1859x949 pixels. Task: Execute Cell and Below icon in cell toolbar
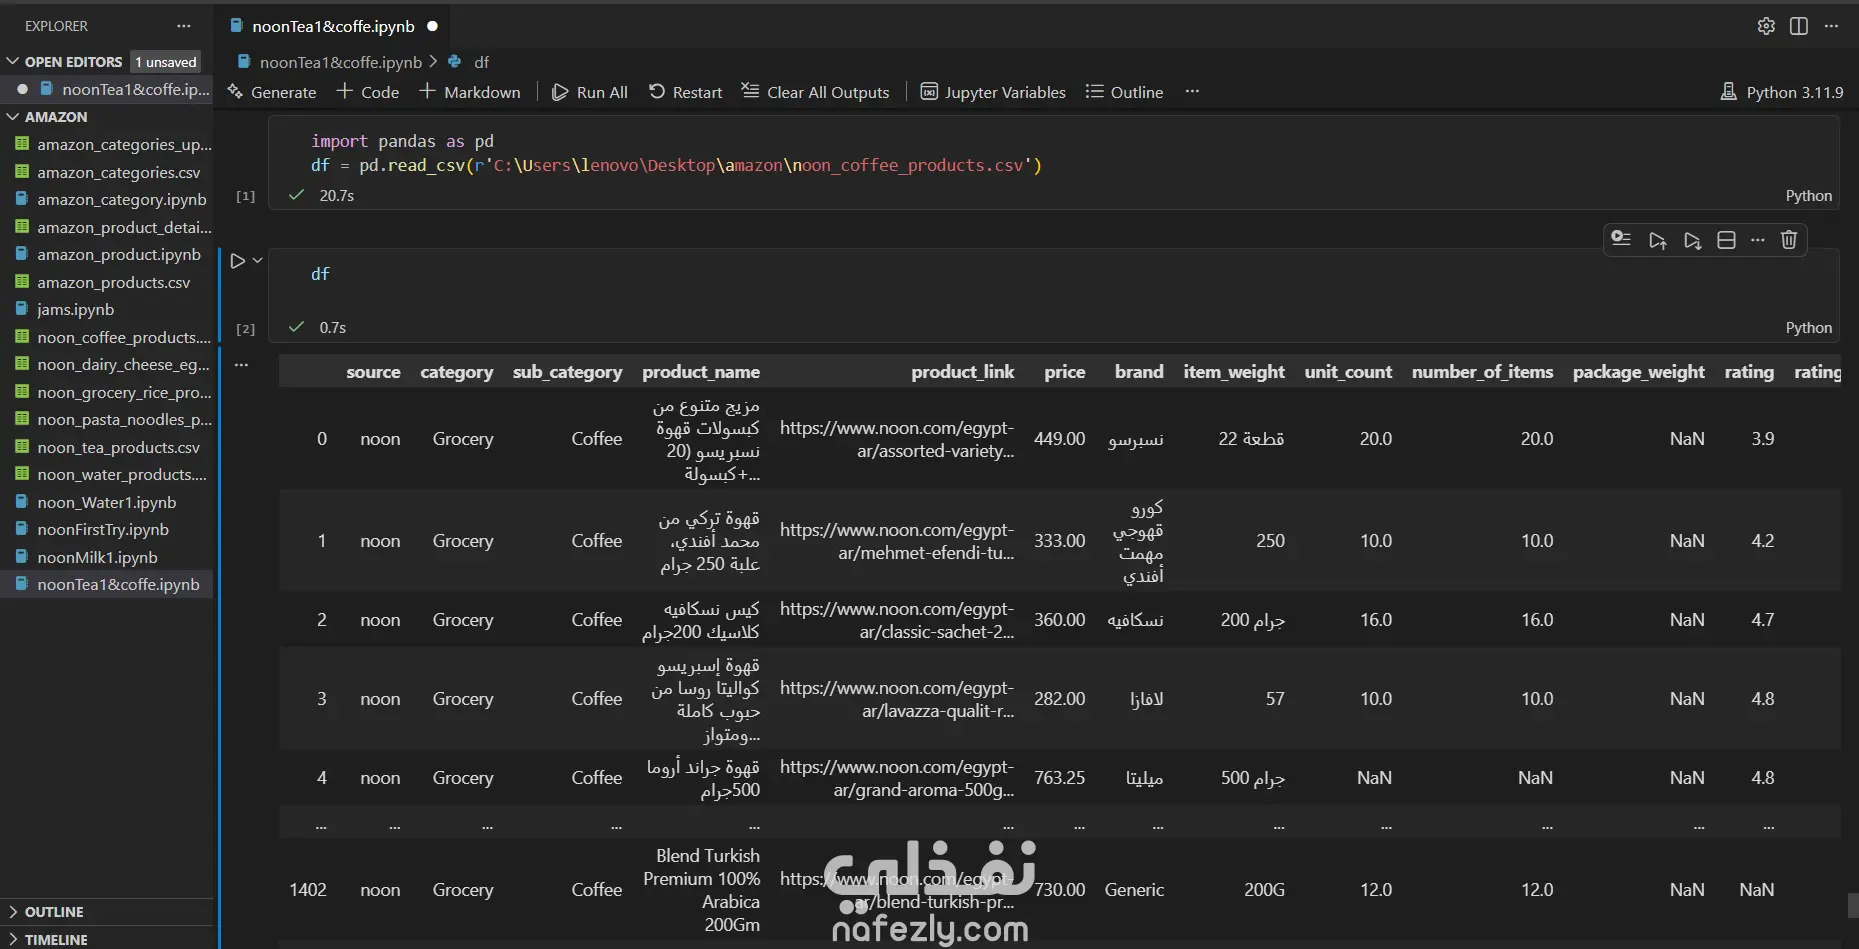1692,240
